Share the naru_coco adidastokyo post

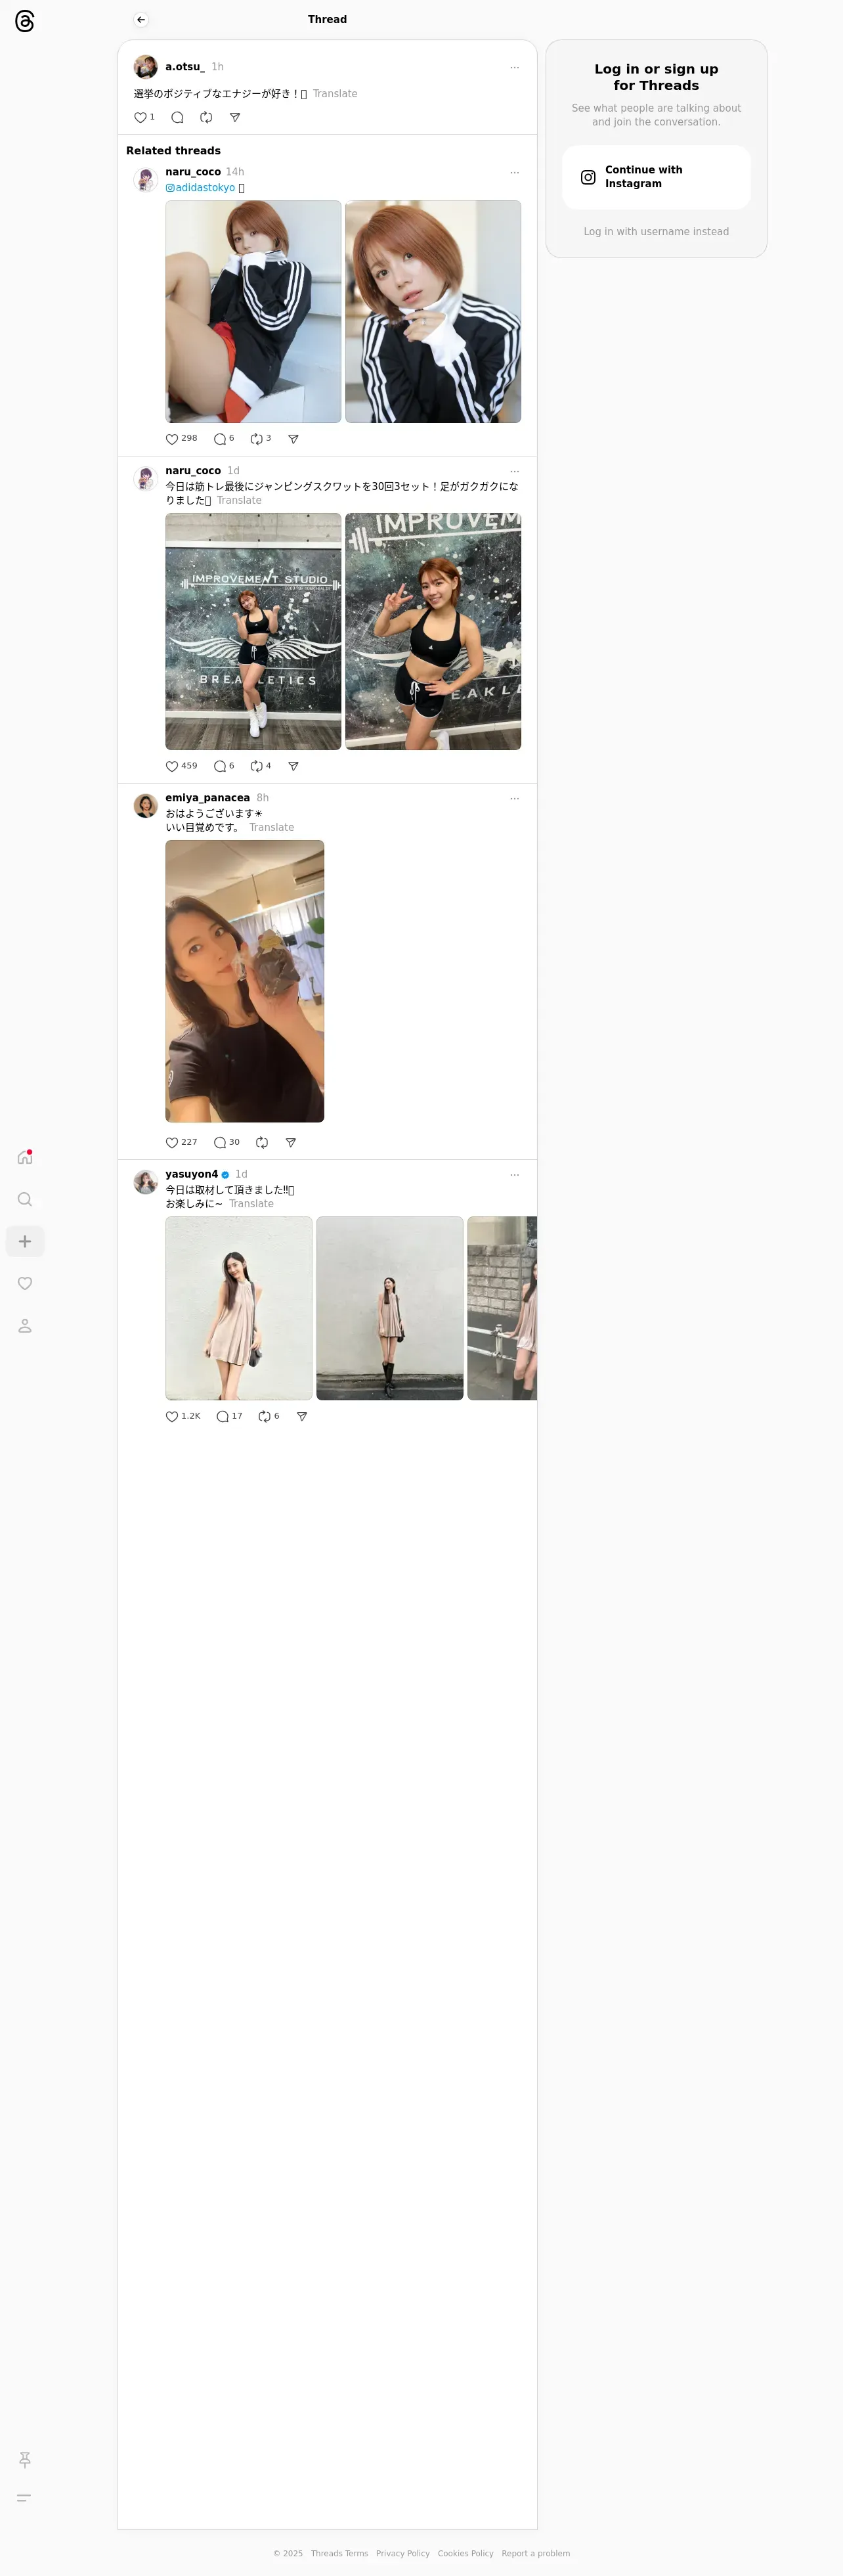pyautogui.click(x=293, y=439)
